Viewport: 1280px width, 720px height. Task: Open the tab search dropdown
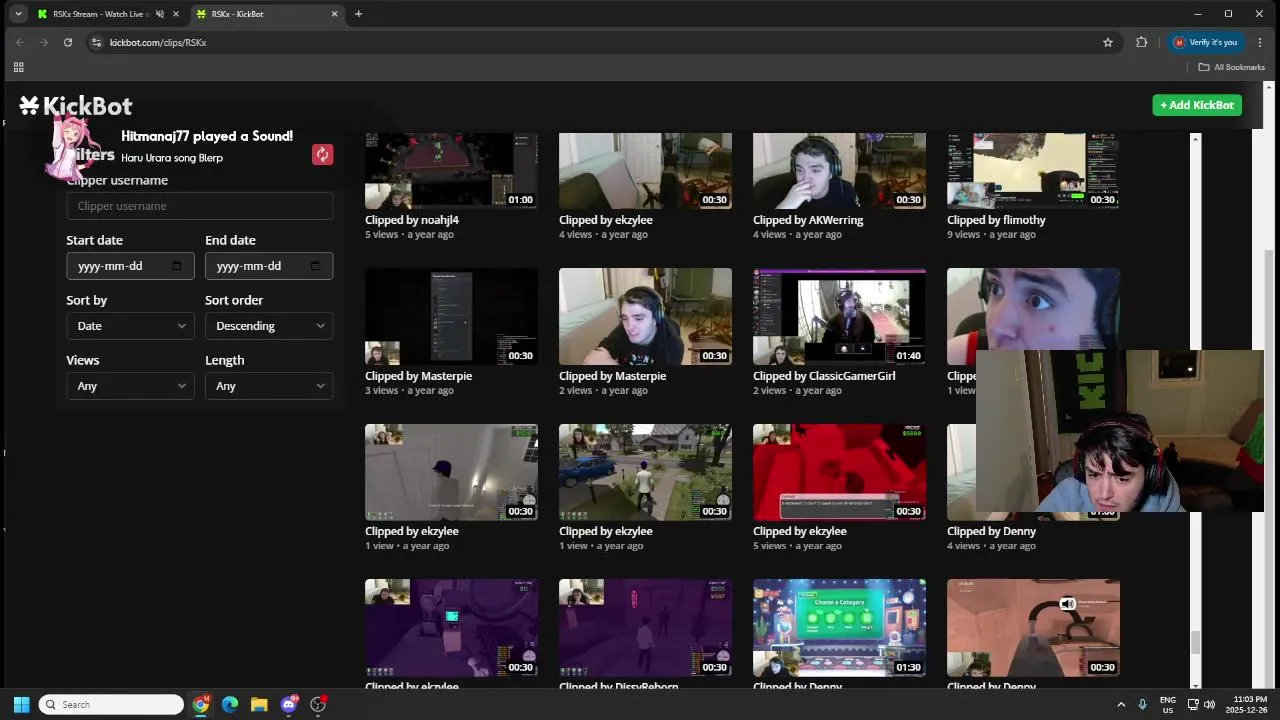18,14
